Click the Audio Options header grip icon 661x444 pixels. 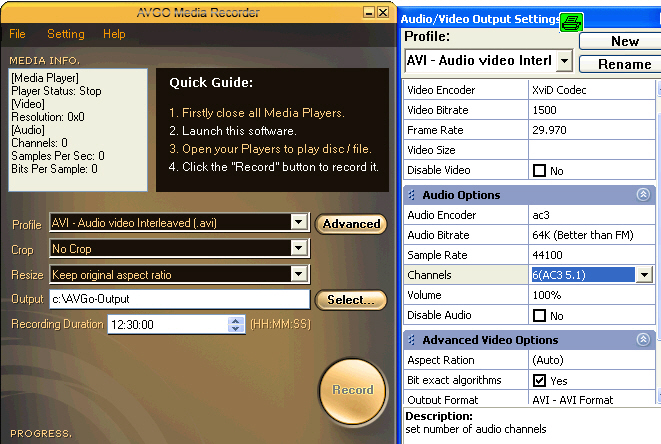point(411,195)
